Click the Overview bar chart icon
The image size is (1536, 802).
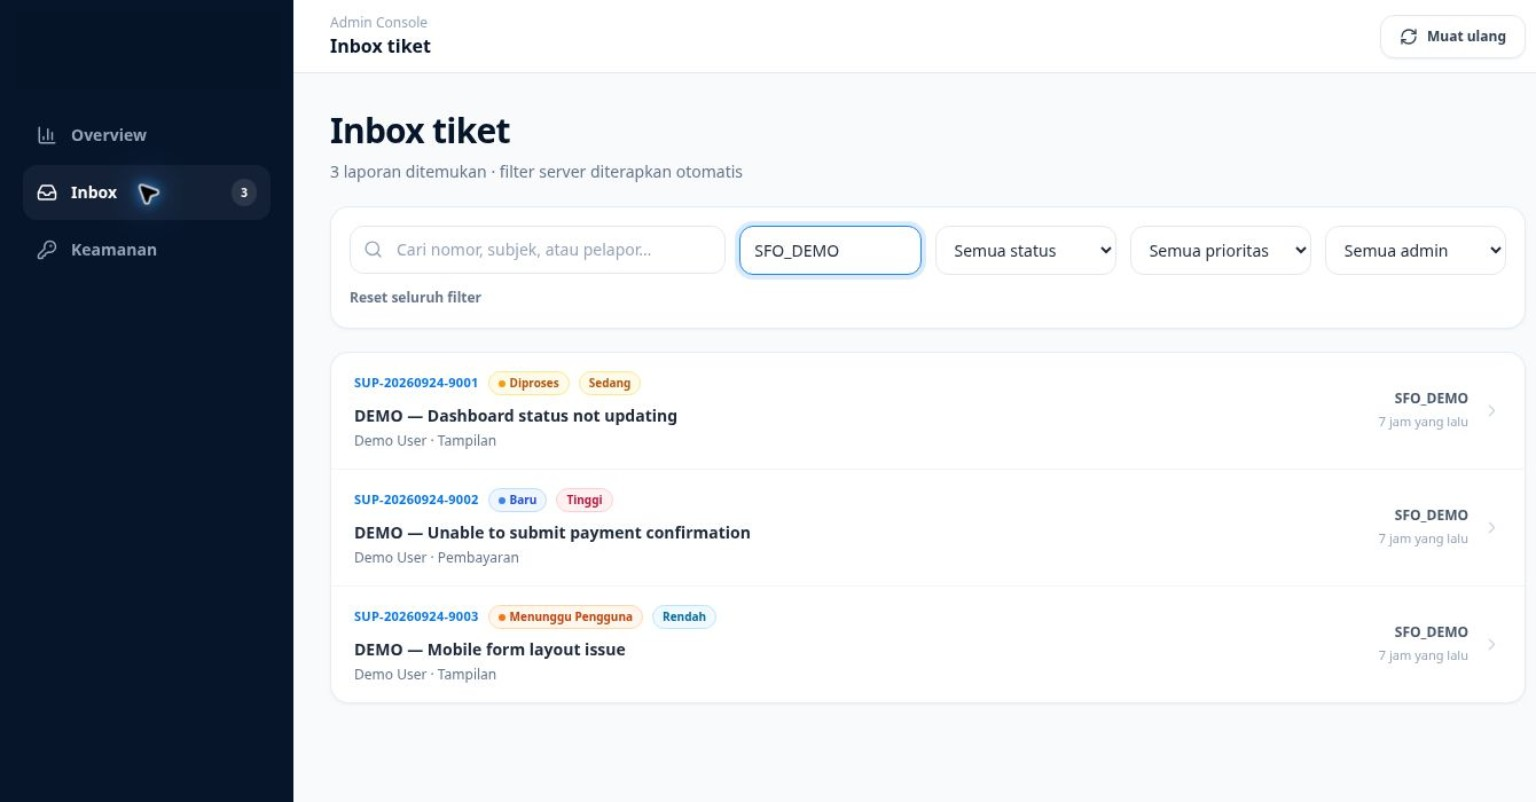click(46, 135)
